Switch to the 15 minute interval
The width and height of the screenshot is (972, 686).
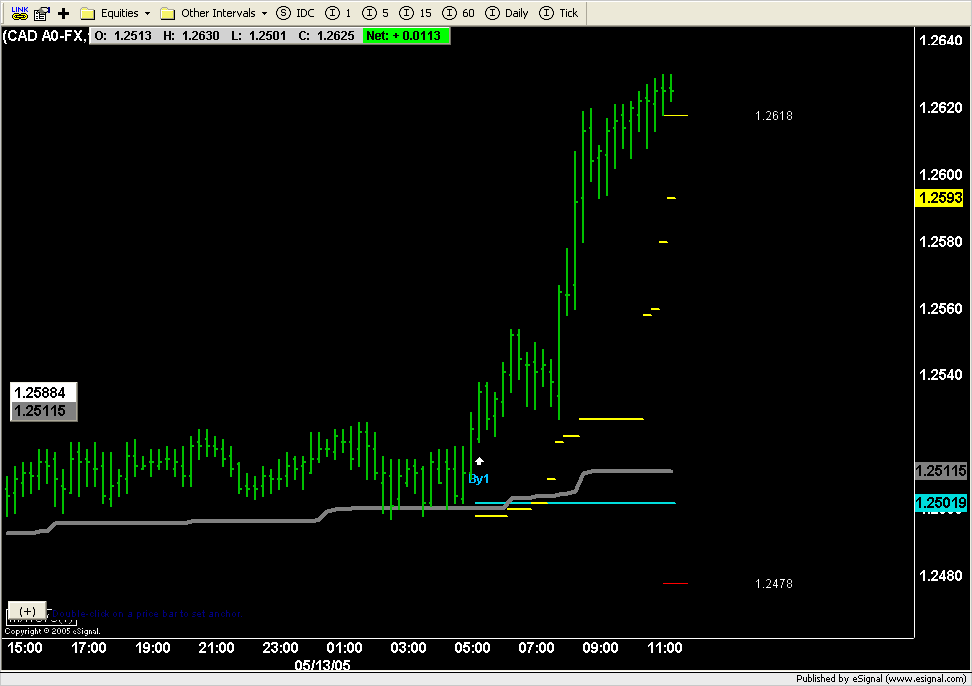click(x=415, y=13)
